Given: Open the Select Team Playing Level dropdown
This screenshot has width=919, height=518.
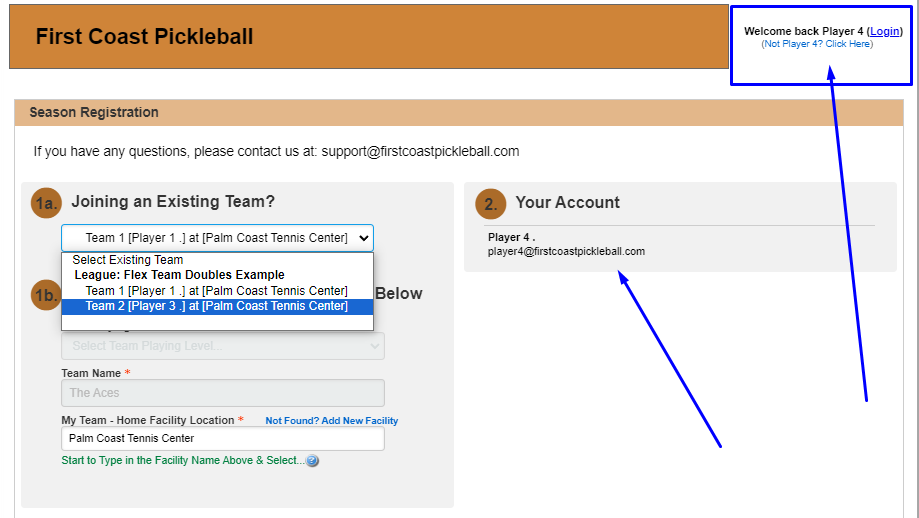Looking at the screenshot, I should [x=222, y=346].
